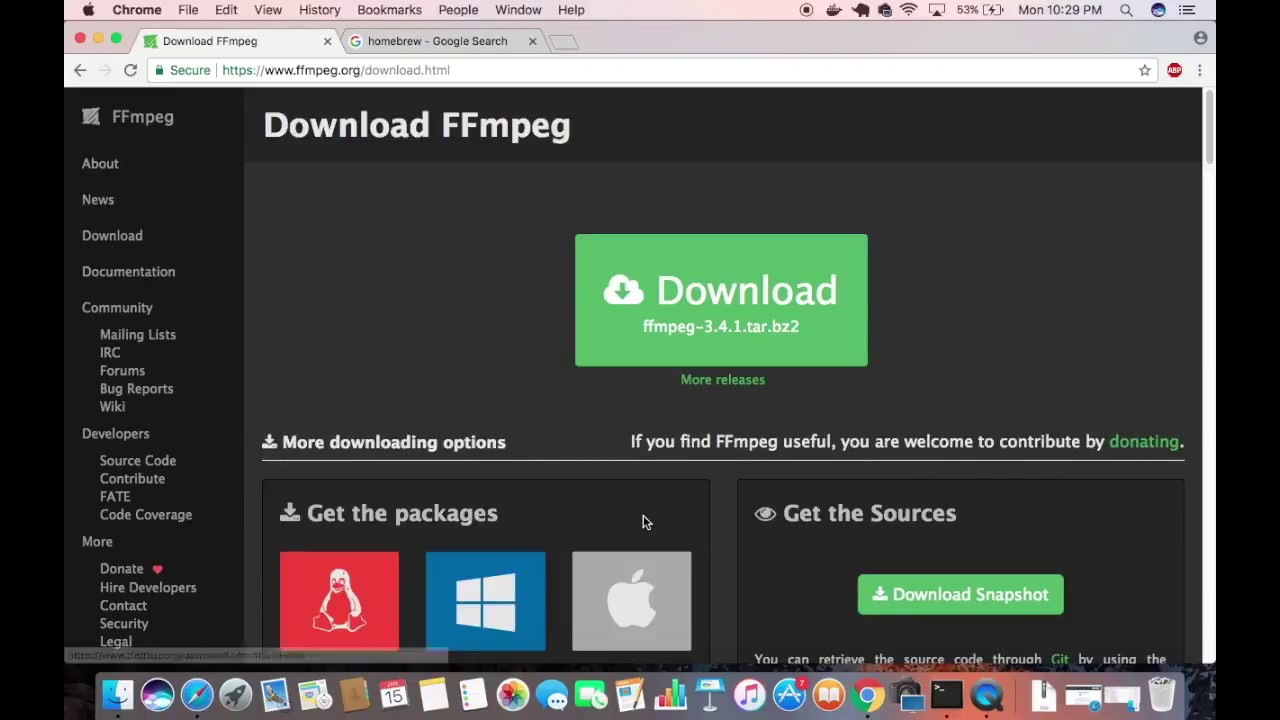Click More in the sidebar
The image size is (1280, 720).
pyautogui.click(x=97, y=541)
